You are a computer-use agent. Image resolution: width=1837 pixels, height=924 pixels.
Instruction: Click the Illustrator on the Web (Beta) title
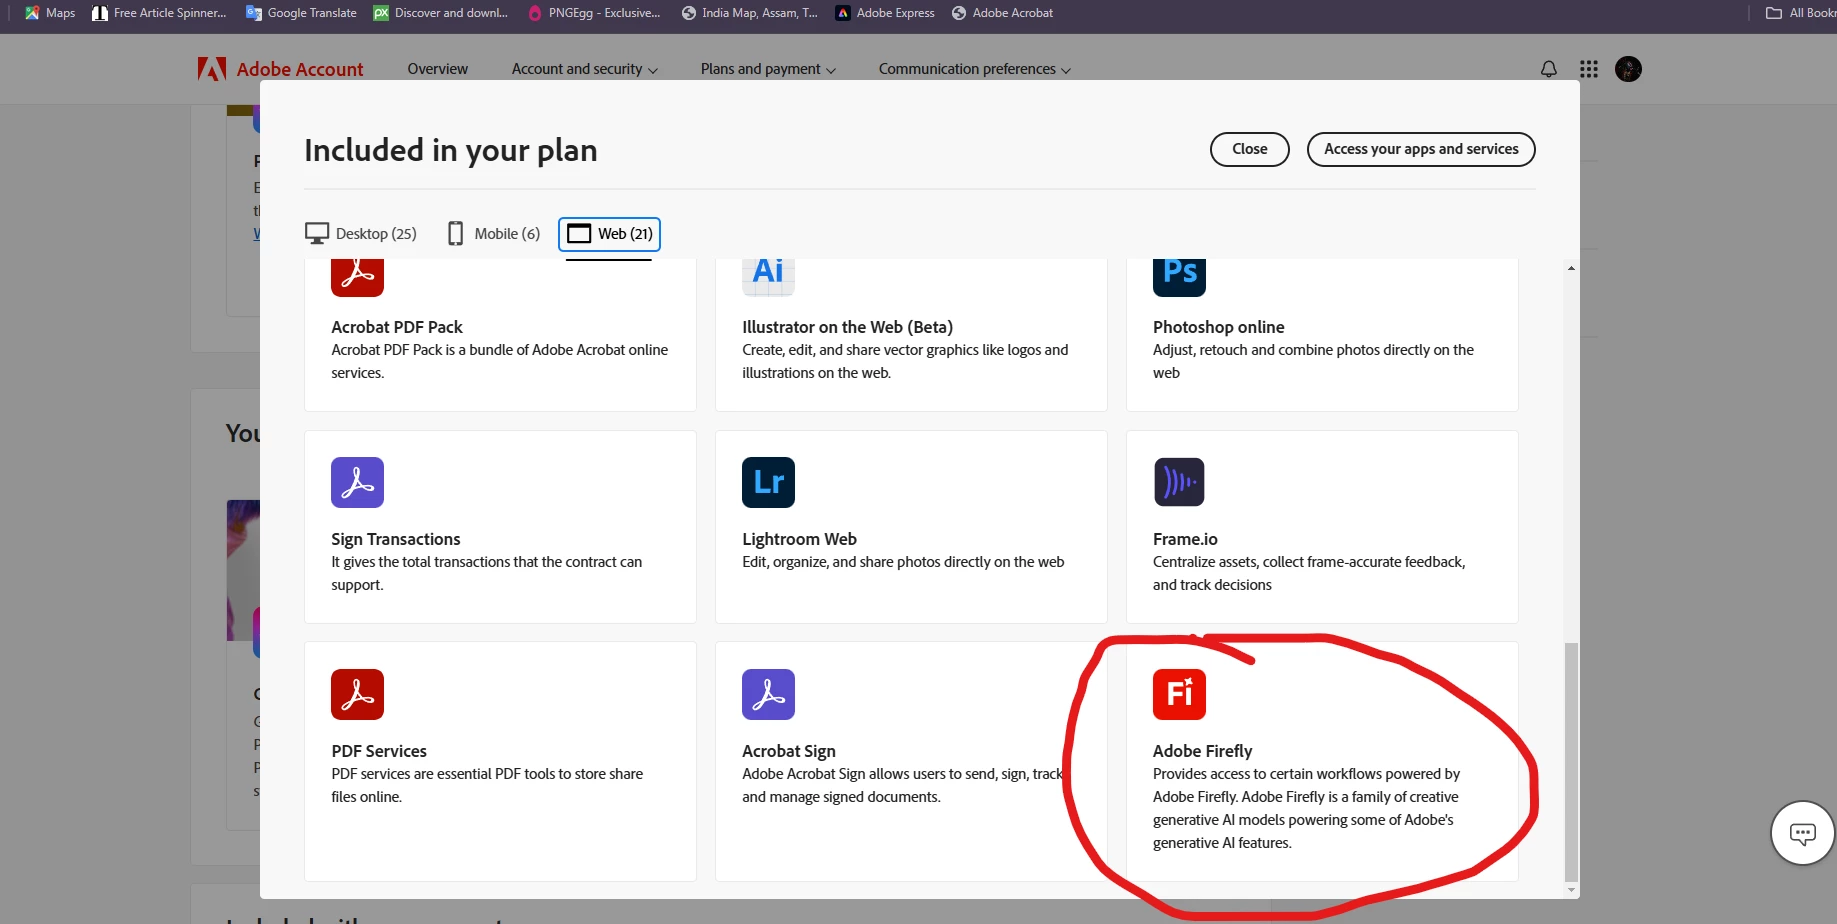pos(847,327)
